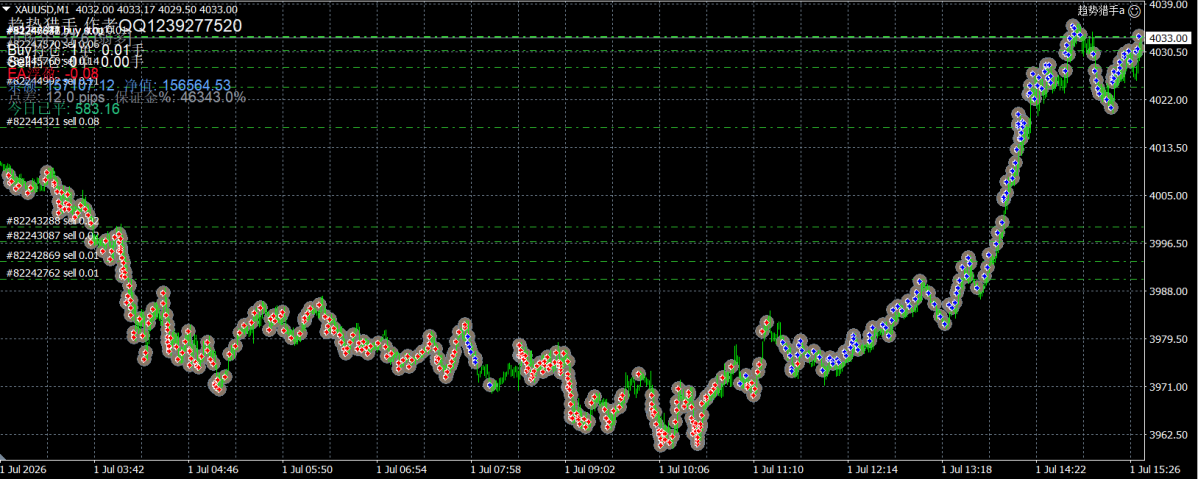Image resolution: width=1198 pixels, height=479 pixels.
Task: Click the 3988.00 price axis label
Action: click(x=1168, y=291)
